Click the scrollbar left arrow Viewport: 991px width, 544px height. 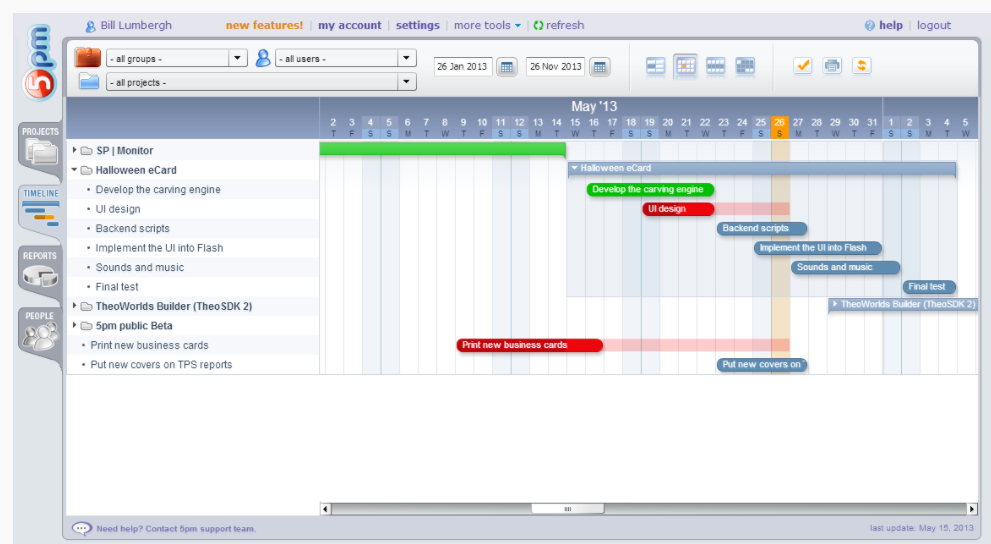(x=325, y=509)
